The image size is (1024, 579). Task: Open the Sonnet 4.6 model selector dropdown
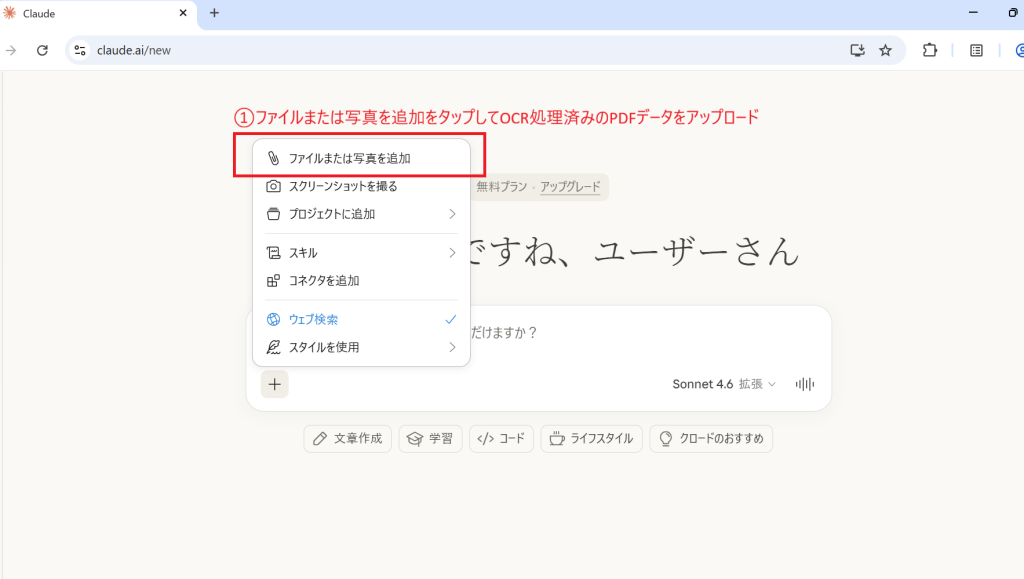(725, 384)
